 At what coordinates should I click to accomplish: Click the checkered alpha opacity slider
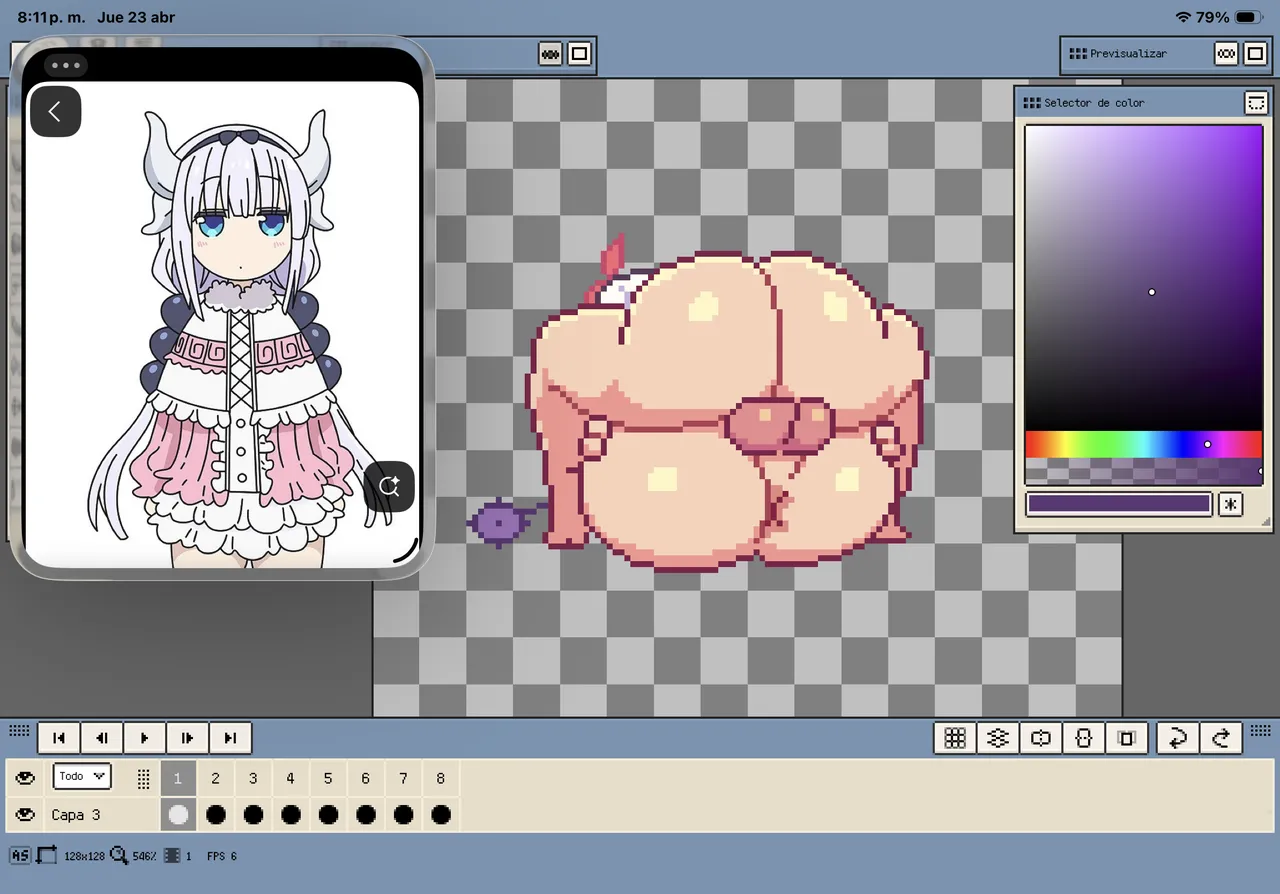coord(1144,471)
